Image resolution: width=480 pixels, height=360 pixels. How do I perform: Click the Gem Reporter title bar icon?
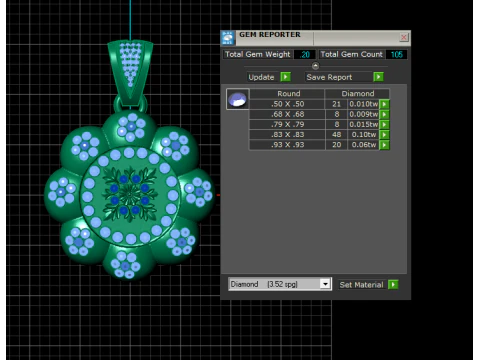[228, 38]
